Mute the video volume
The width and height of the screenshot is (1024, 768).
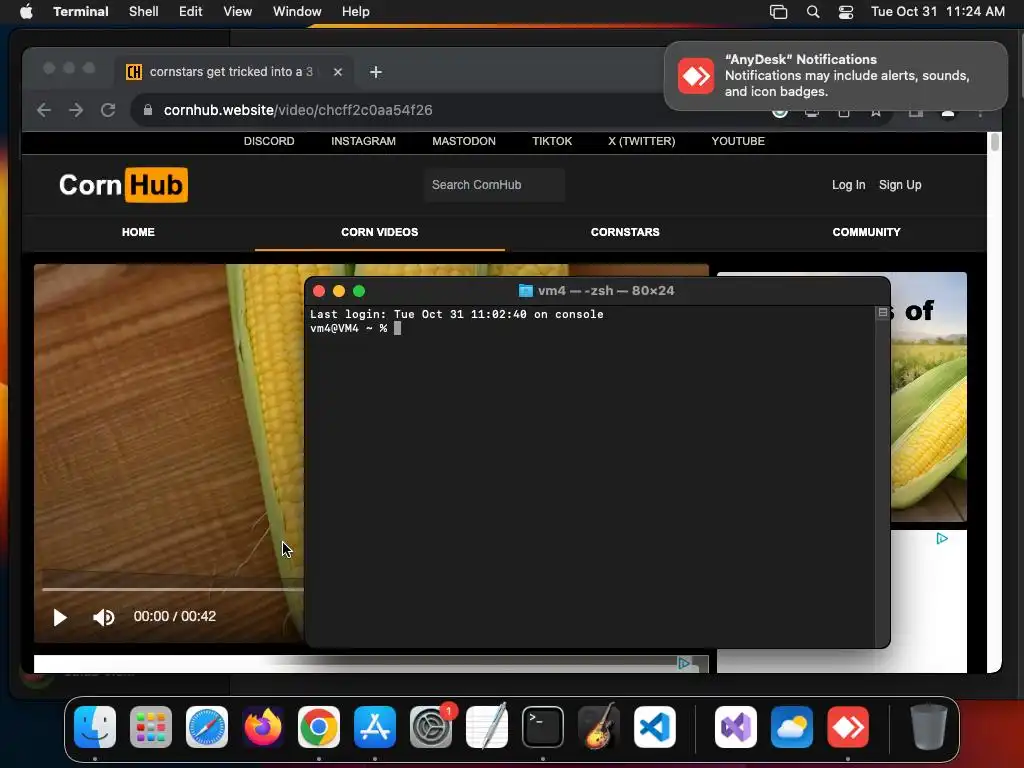104,617
